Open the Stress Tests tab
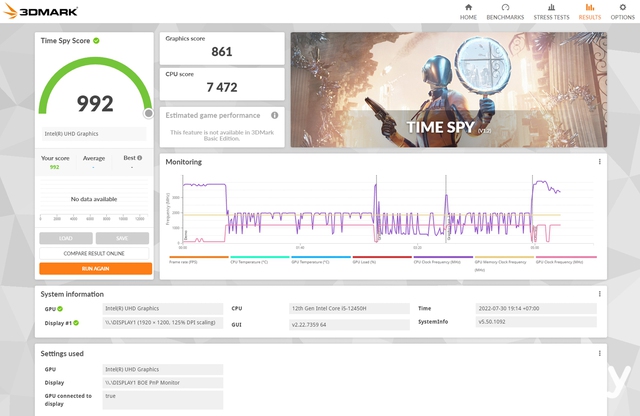 pyautogui.click(x=551, y=12)
